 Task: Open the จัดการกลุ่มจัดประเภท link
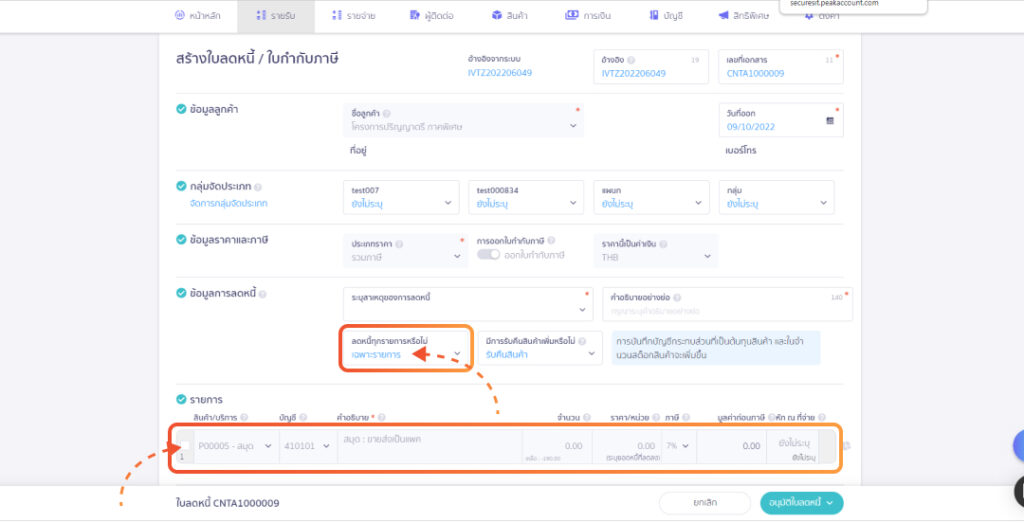pyautogui.click(x=228, y=203)
